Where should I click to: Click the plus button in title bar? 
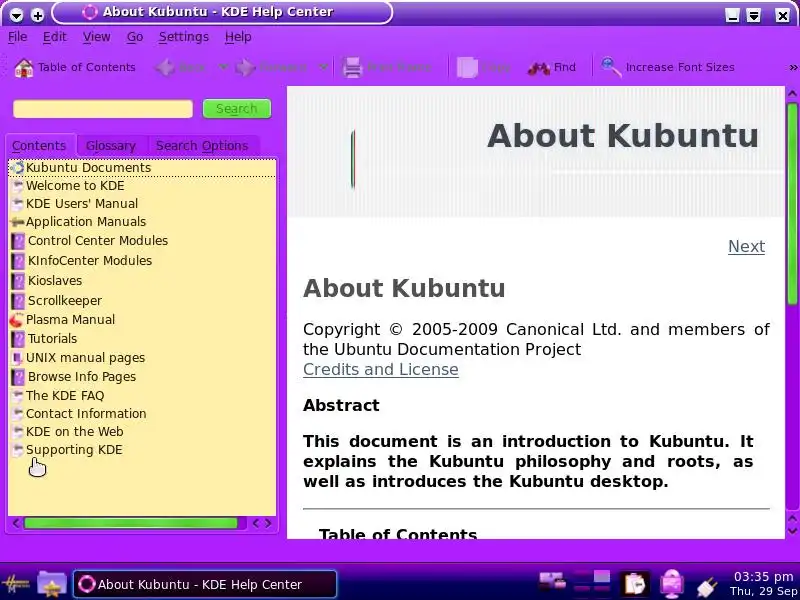pos(38,15)
